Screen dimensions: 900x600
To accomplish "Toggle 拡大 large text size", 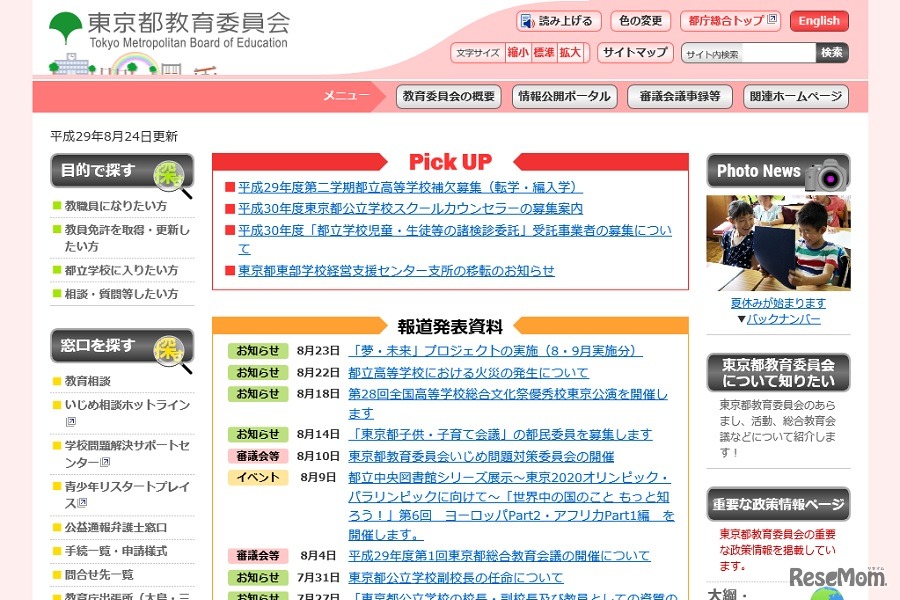I will pyautogui.click(x=570, y=51).
